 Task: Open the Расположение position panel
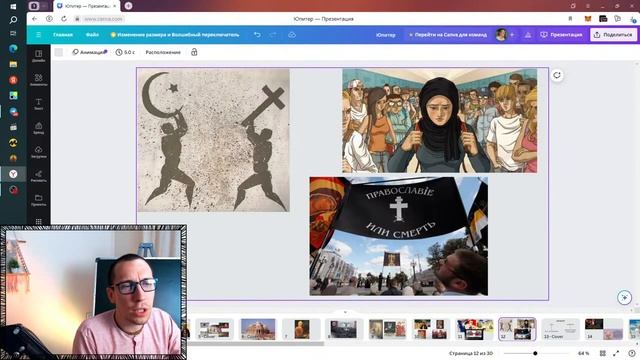[x=163, y=52]
